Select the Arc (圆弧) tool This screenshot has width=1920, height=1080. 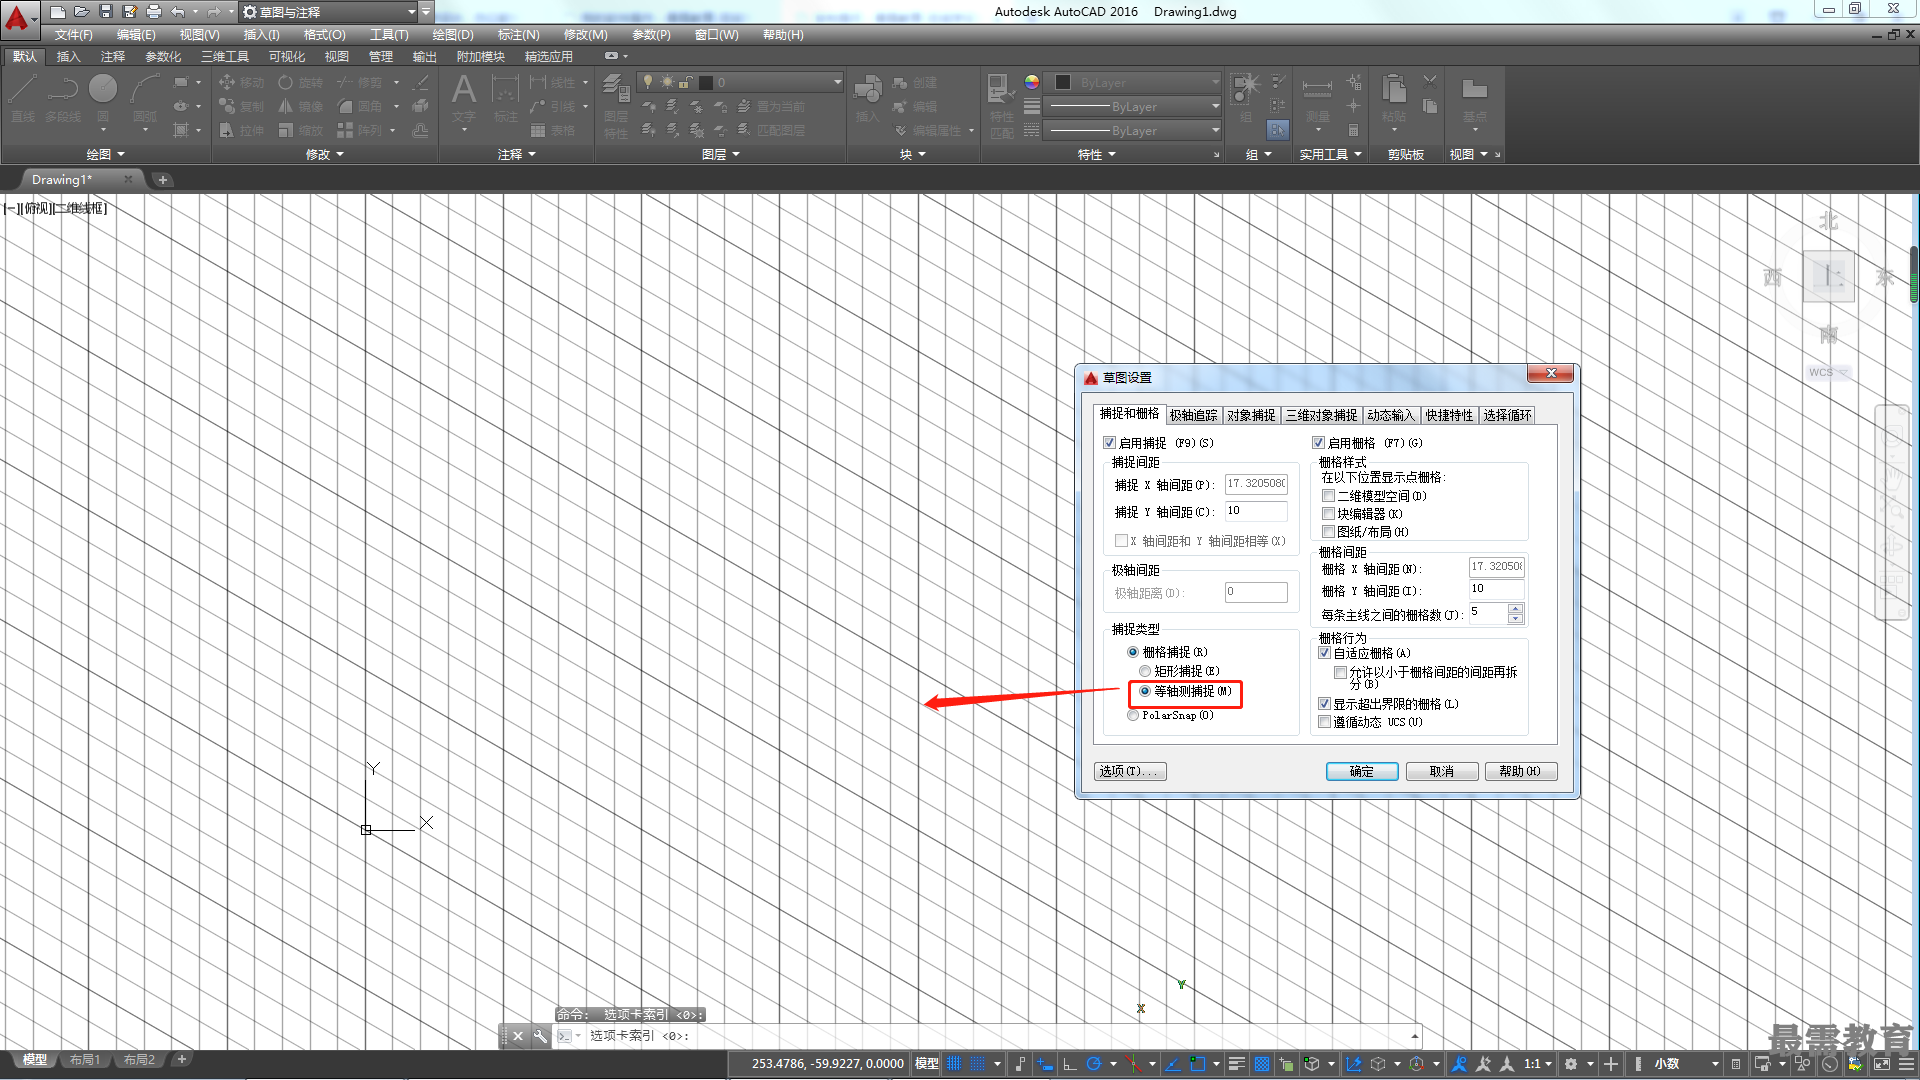pyautogui.click(x=145, y=98)
